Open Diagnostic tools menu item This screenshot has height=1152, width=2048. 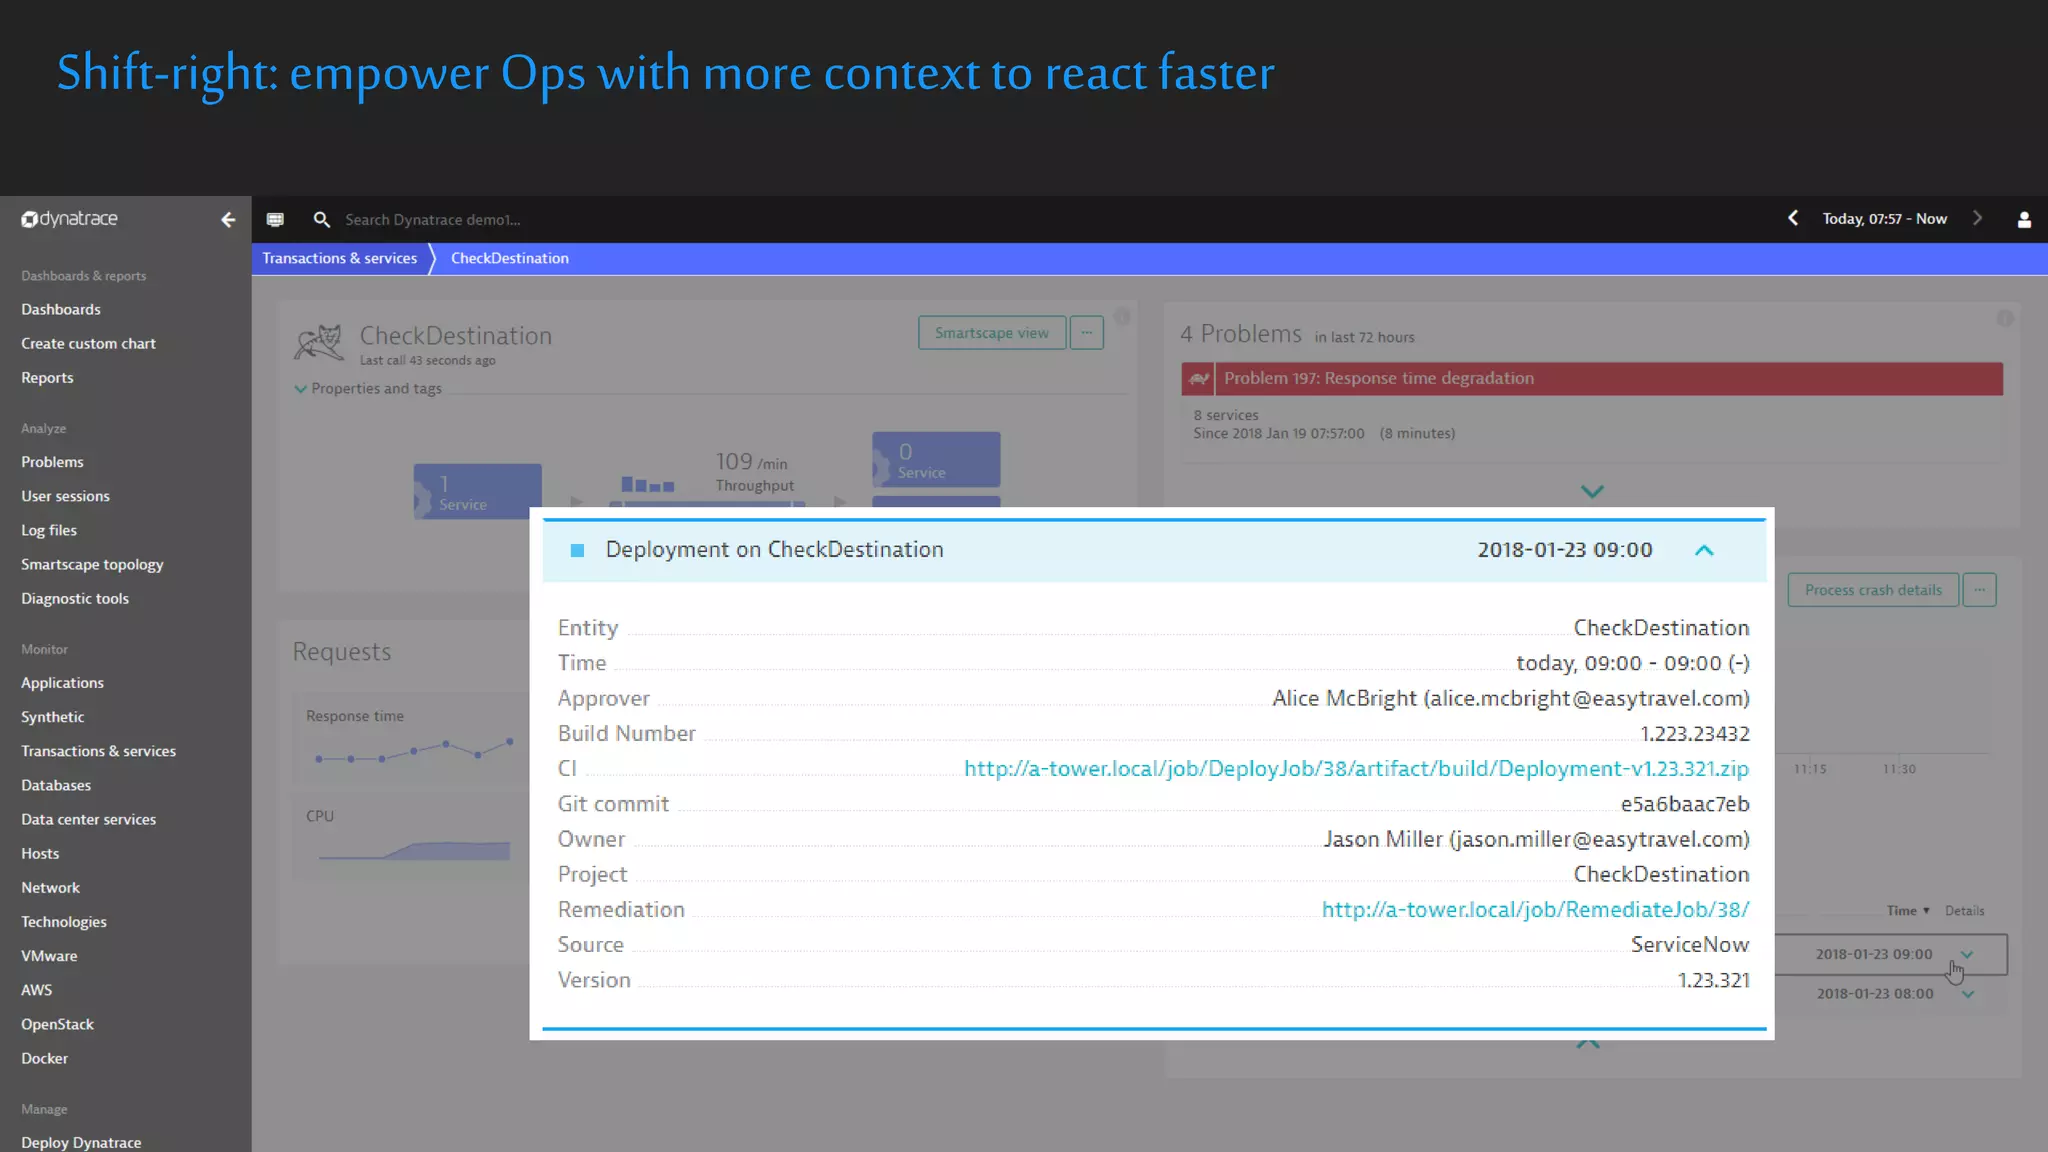pos(75,599)
